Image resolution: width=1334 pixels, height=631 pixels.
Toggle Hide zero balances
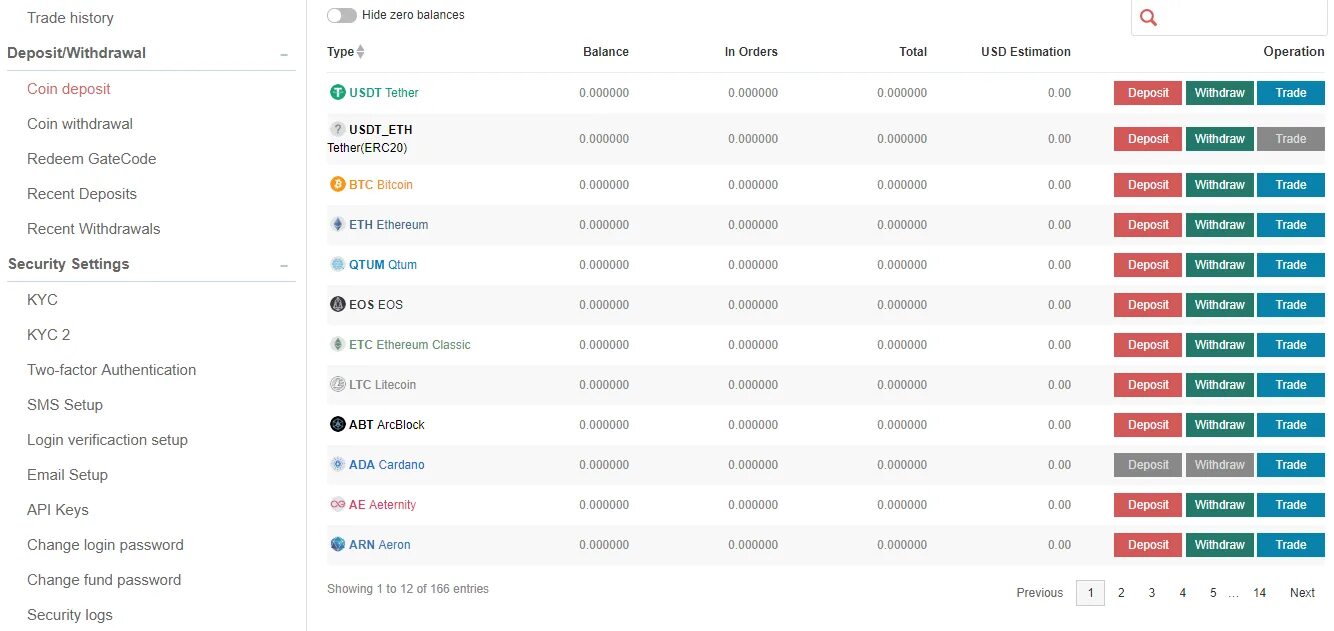pos(341,15)
